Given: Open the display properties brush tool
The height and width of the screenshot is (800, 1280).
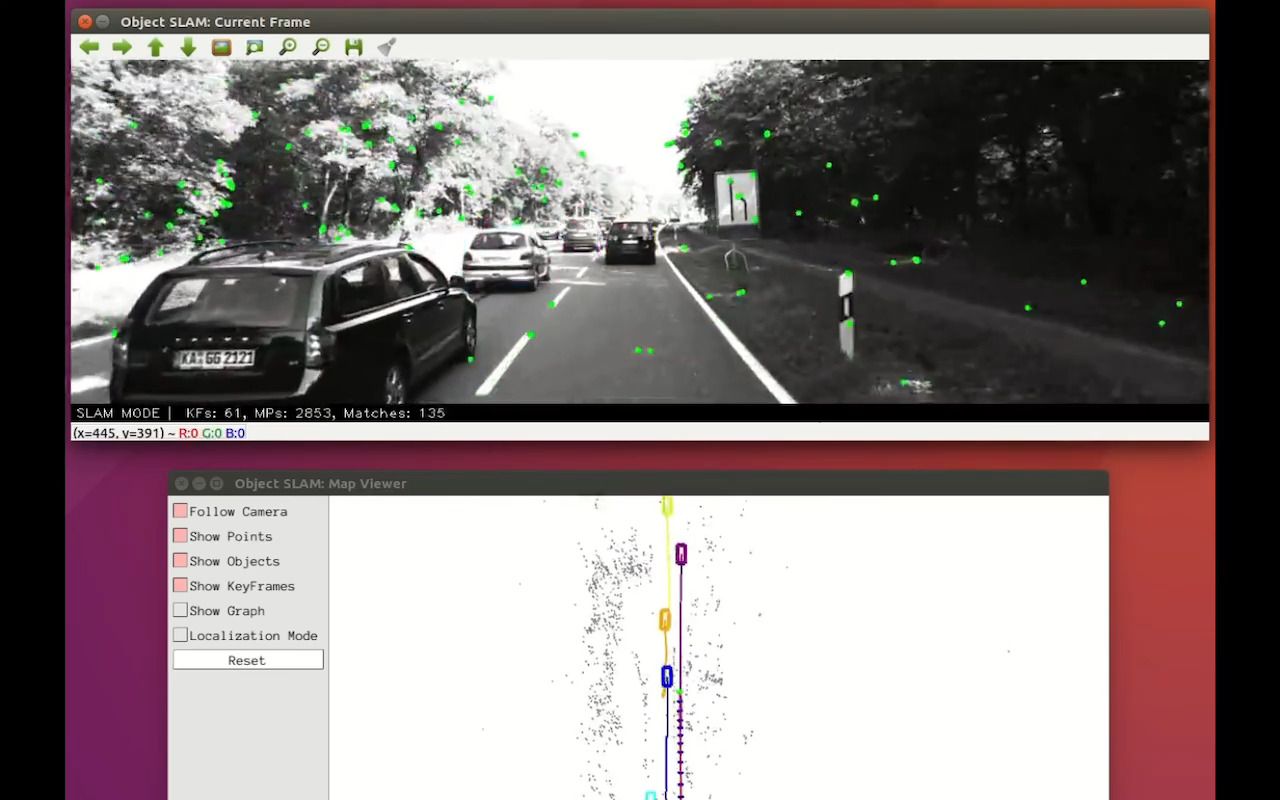Looking at the screenshot, I should click(387, 47).
